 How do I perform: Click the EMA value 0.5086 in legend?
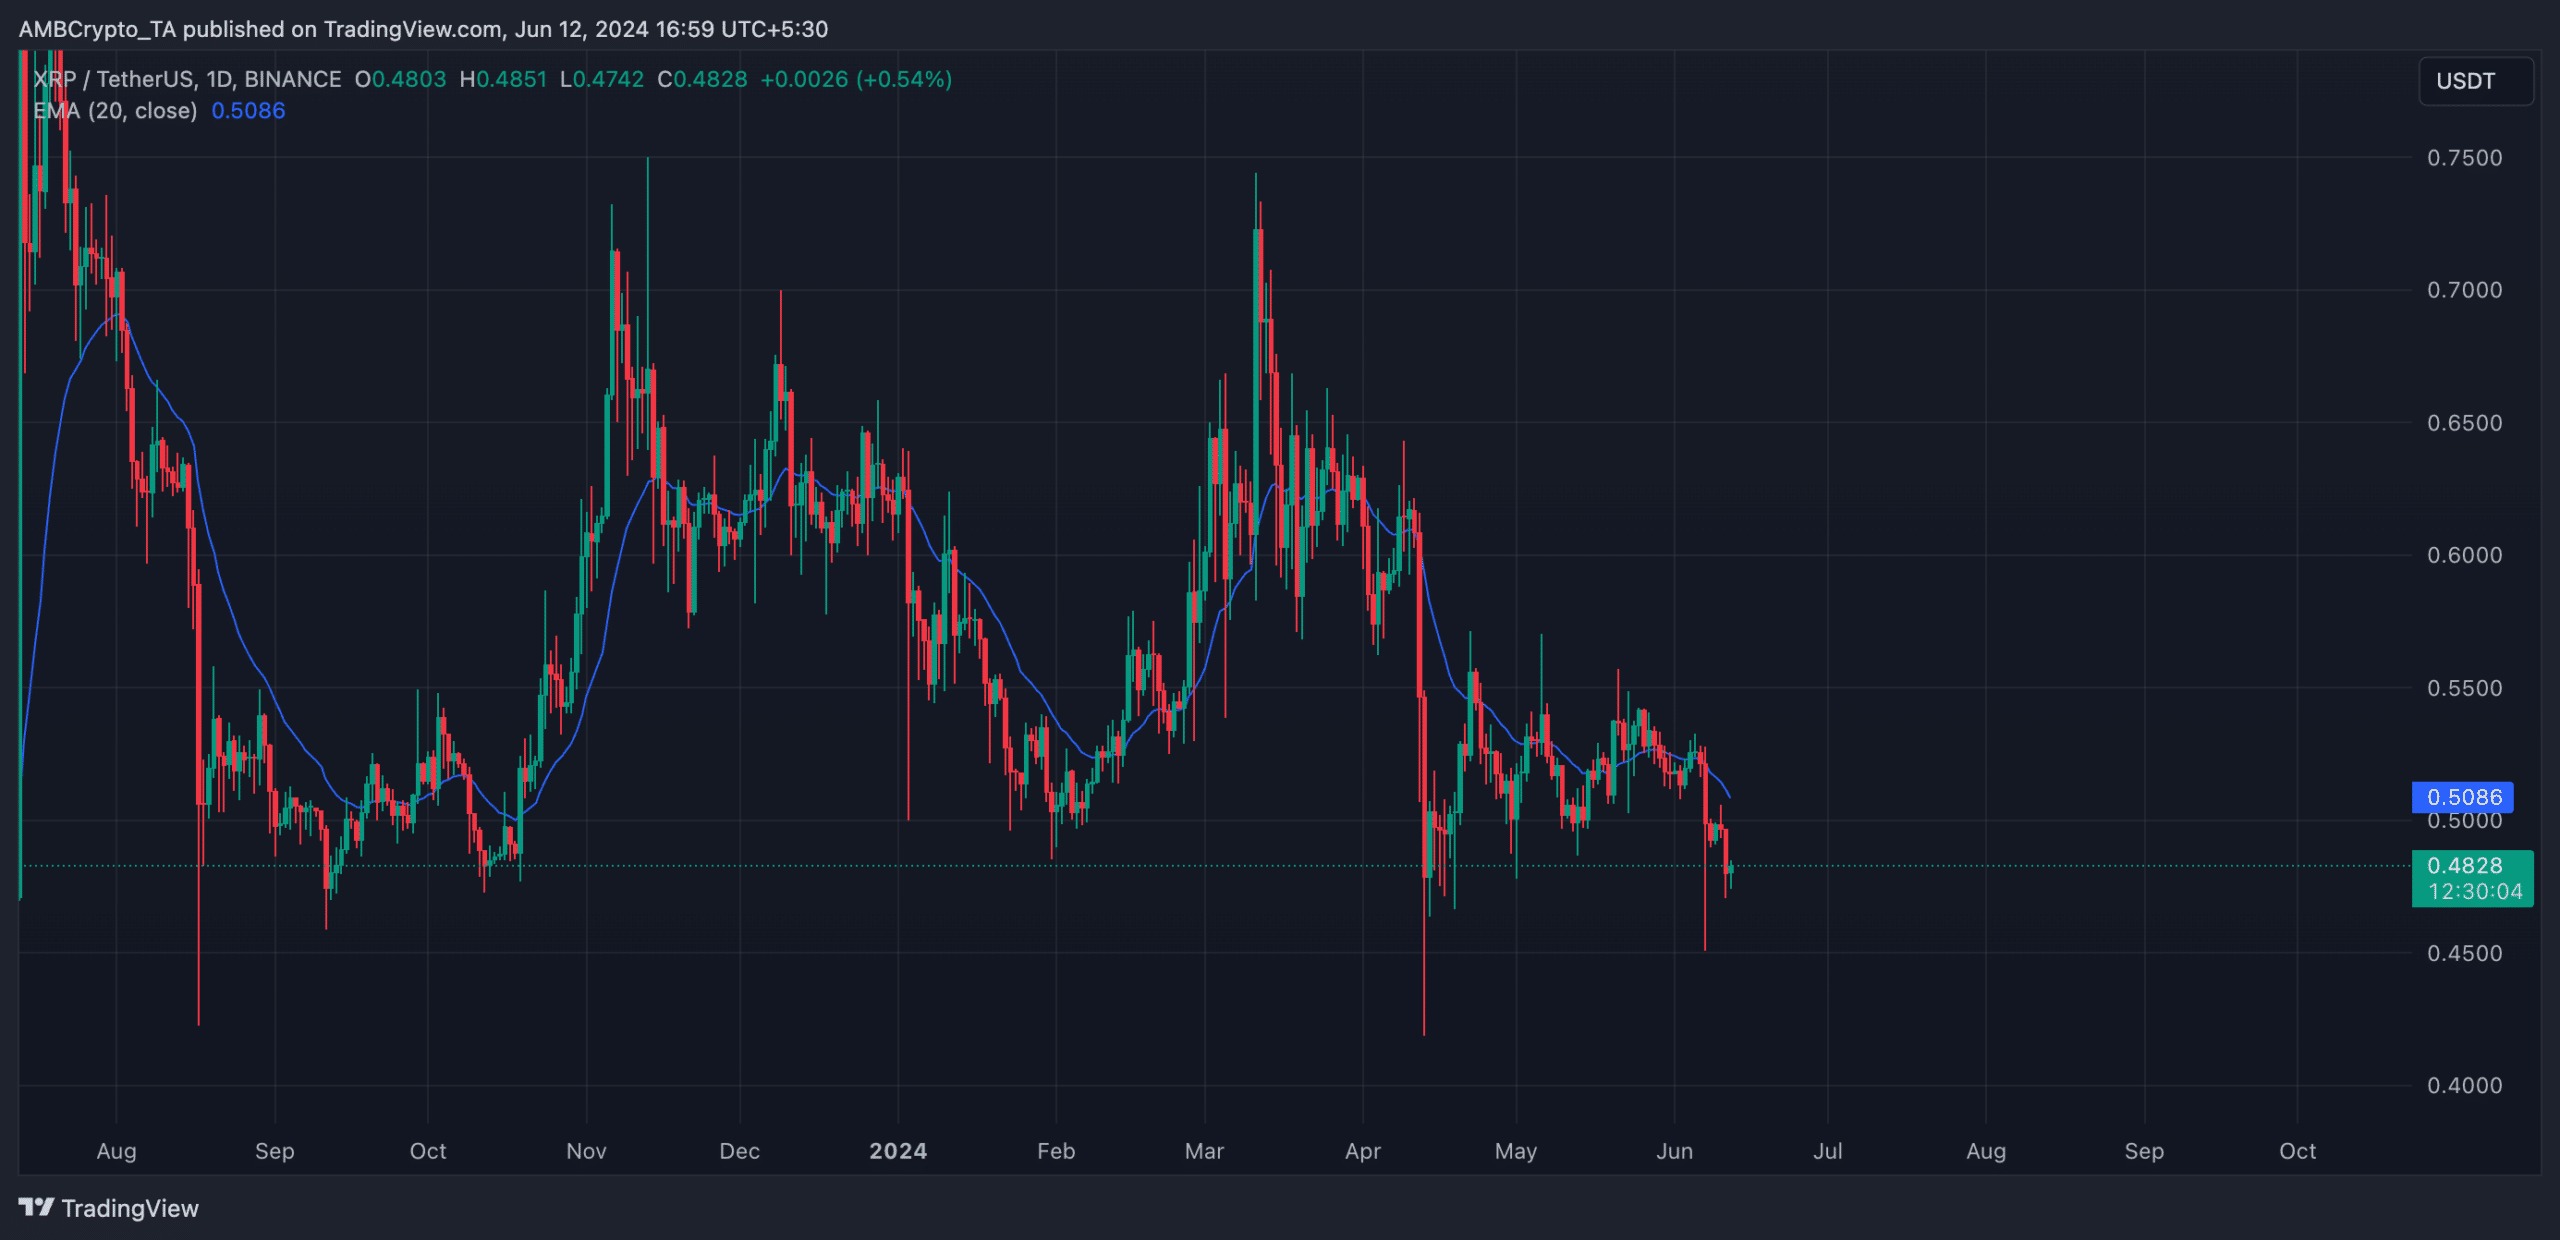click(248, 111)
